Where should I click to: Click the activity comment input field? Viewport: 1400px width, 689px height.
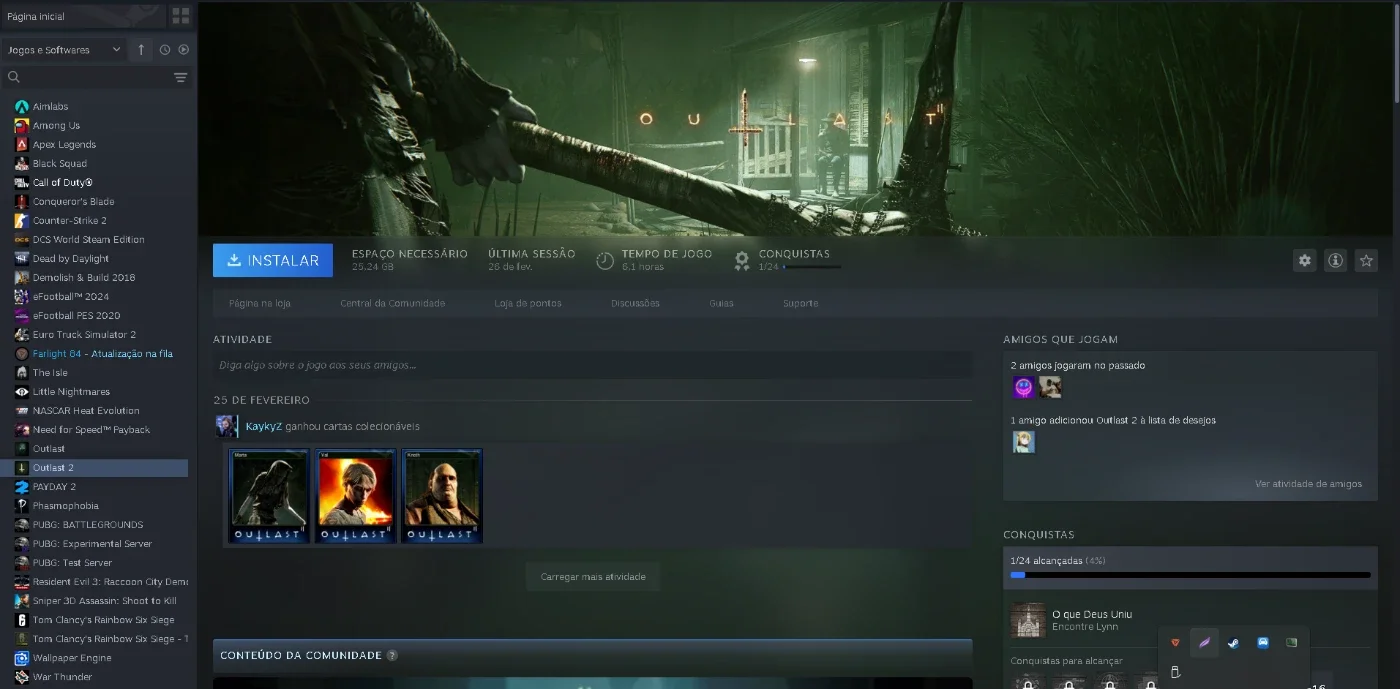click(592, 365)
